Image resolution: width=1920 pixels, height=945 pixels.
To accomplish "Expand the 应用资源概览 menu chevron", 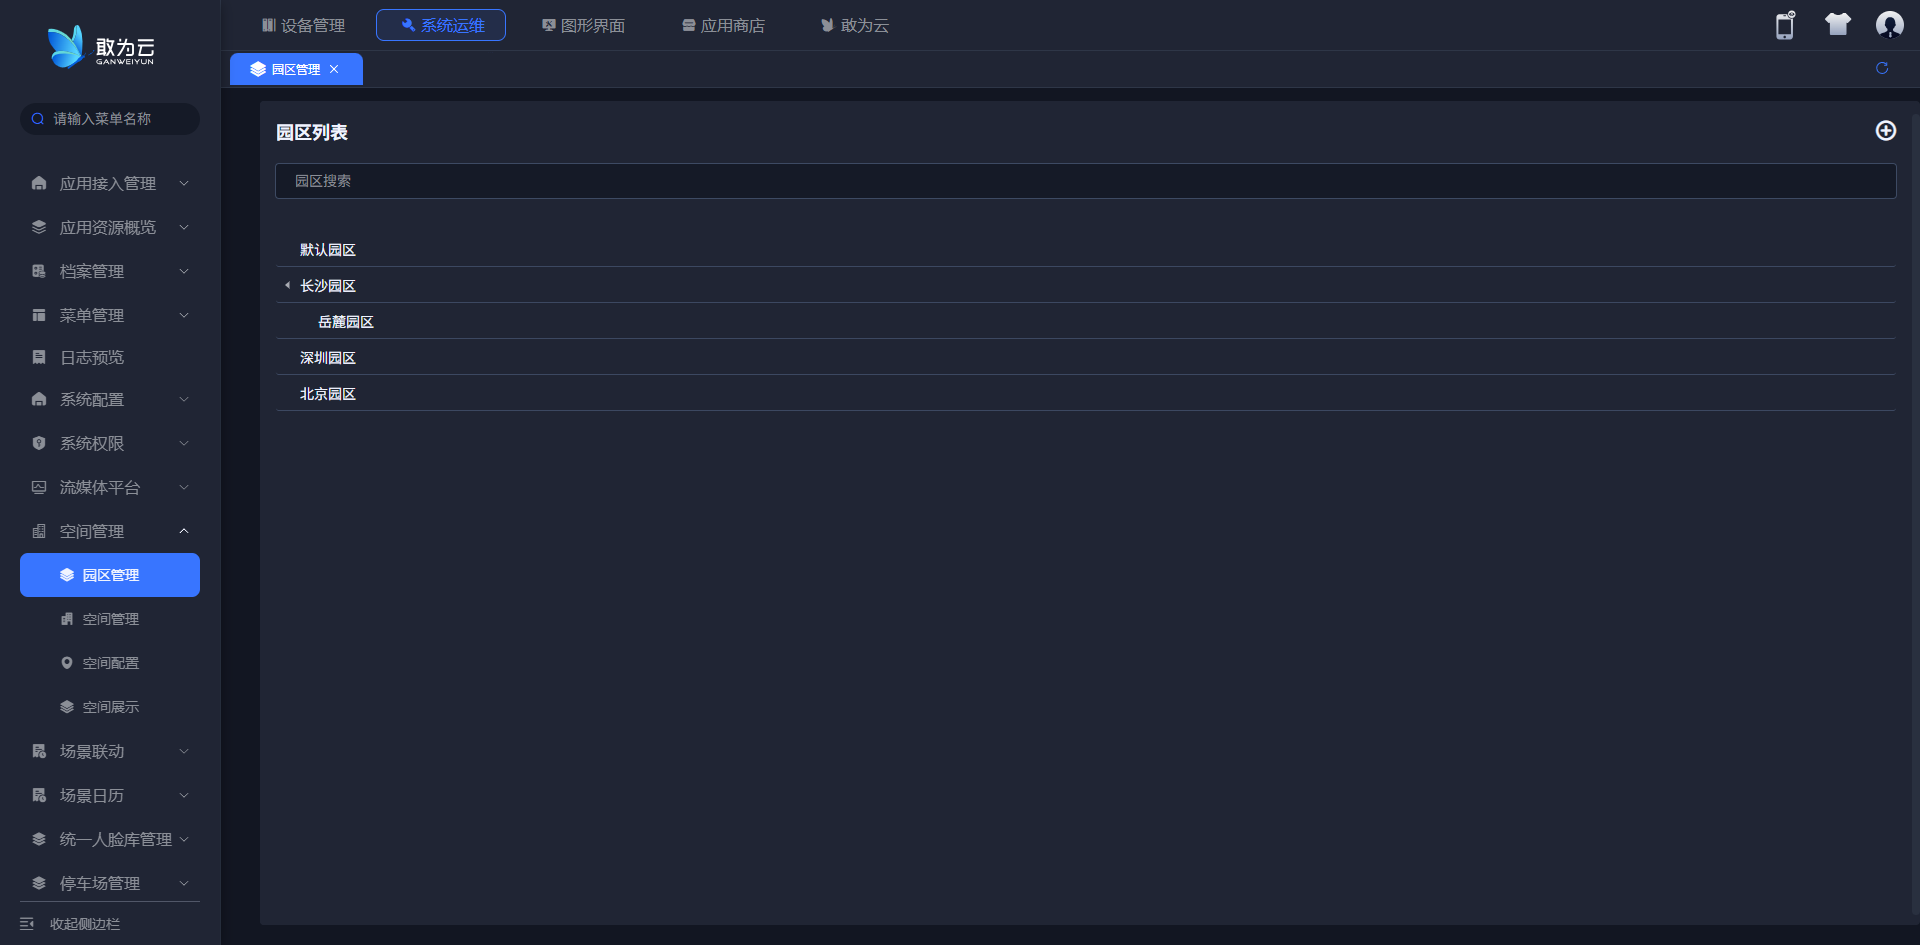I will pos(184,227).
